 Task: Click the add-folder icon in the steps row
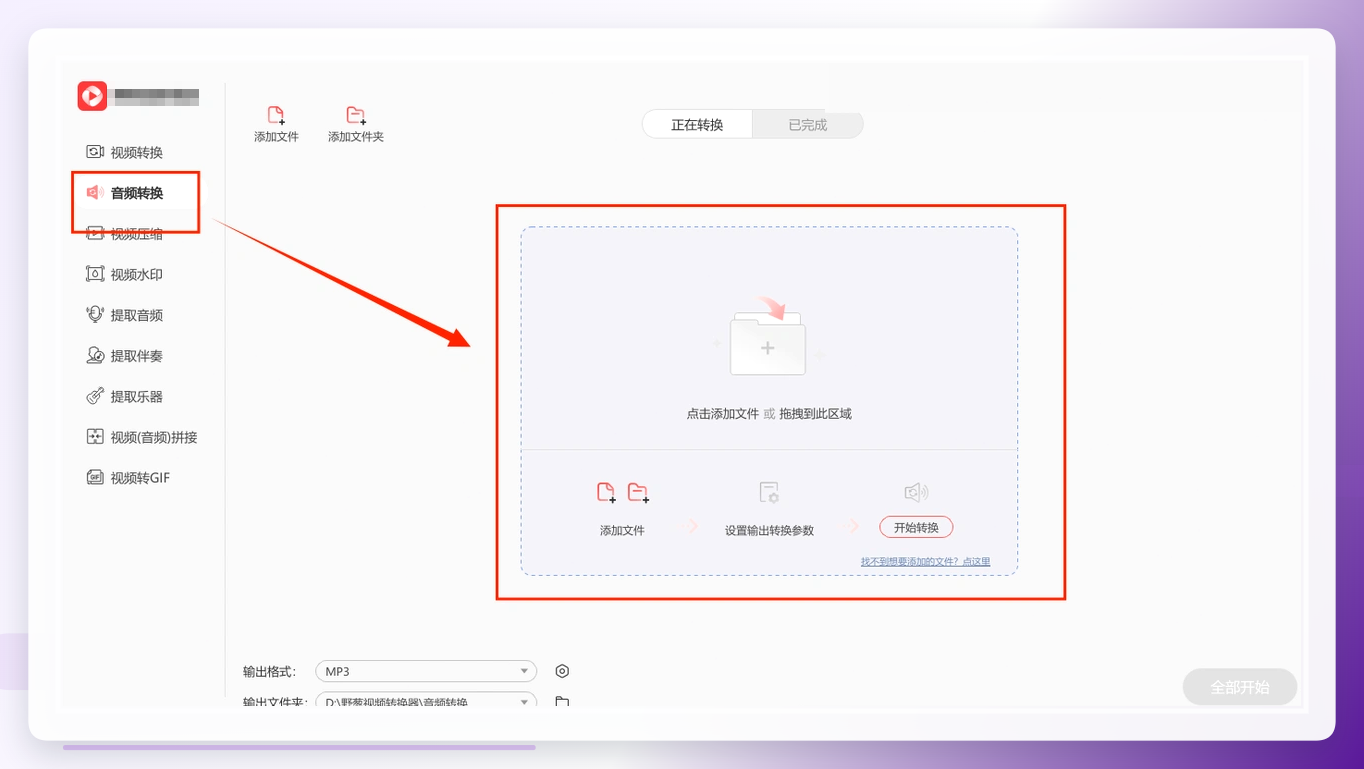(638, 492)
